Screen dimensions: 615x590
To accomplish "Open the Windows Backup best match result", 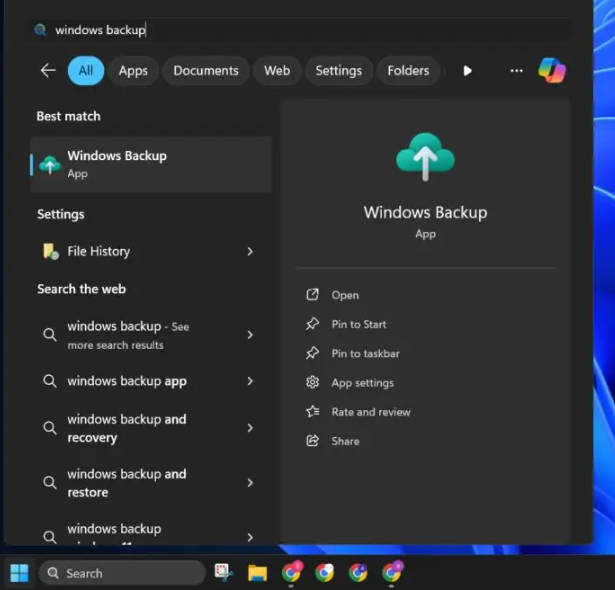I will [151, 164].
